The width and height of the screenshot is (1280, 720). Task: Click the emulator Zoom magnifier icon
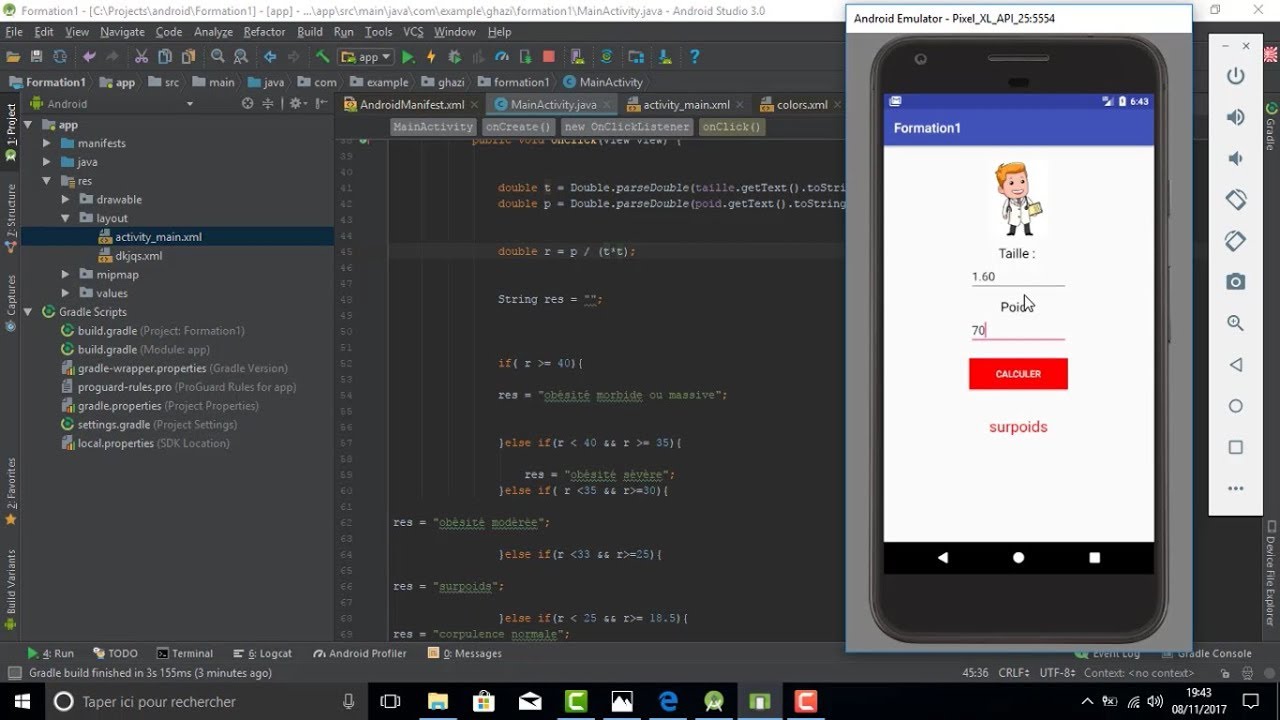(1236, 323)
